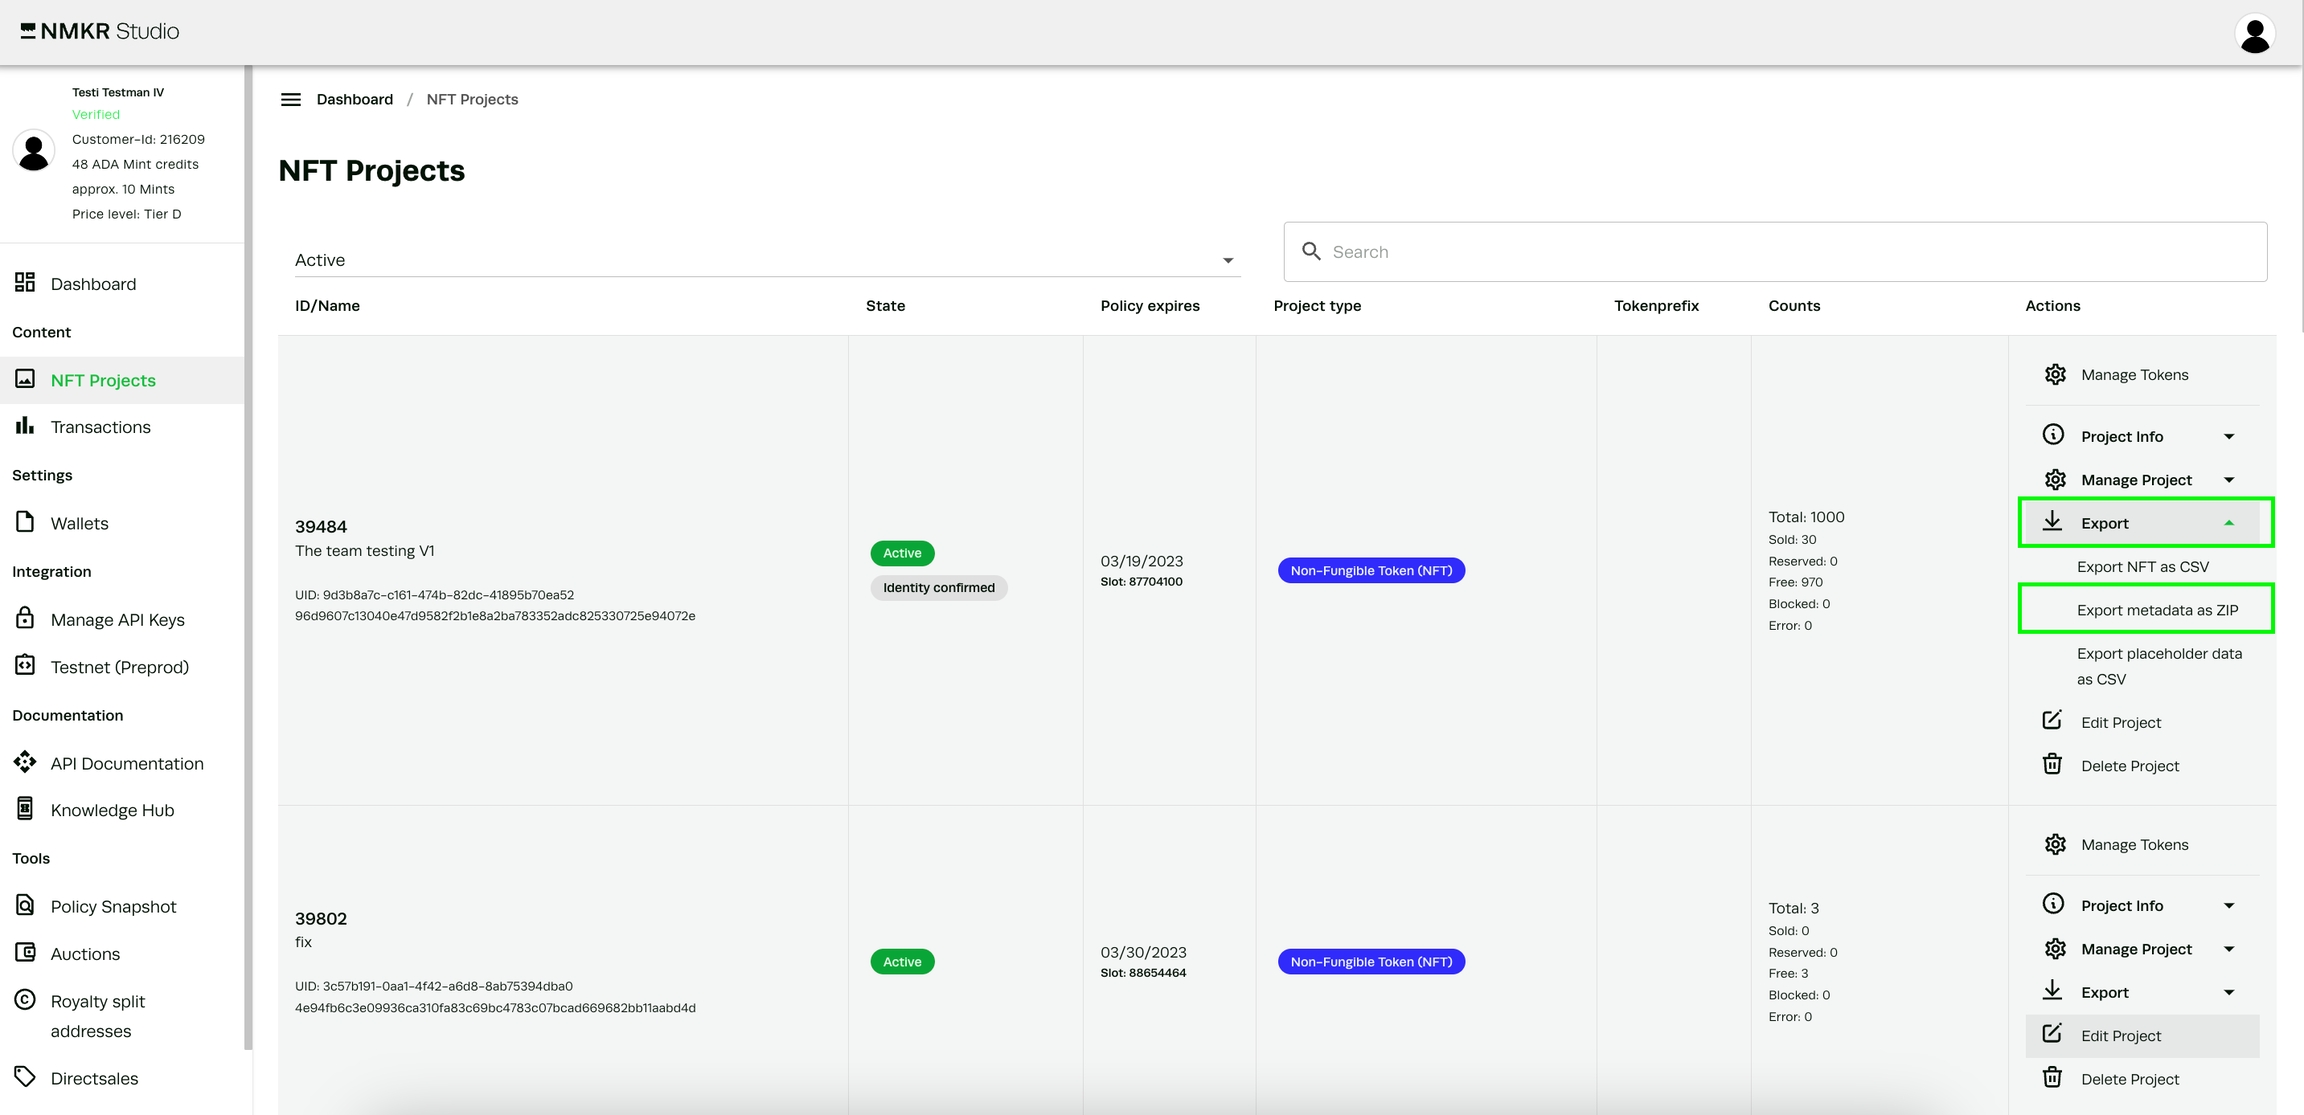2304x1115 pixels.
Task: Go to Transactions in the sidebar
Action: [100, 427]
